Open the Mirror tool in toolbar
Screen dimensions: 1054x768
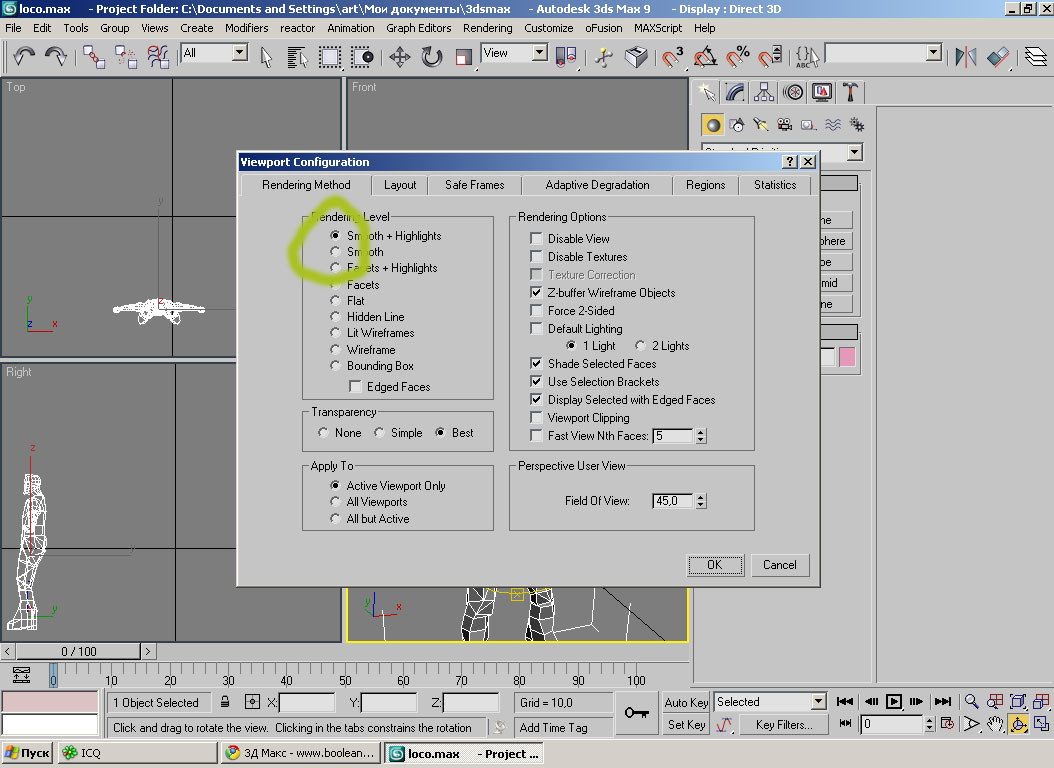click(965, 56)
